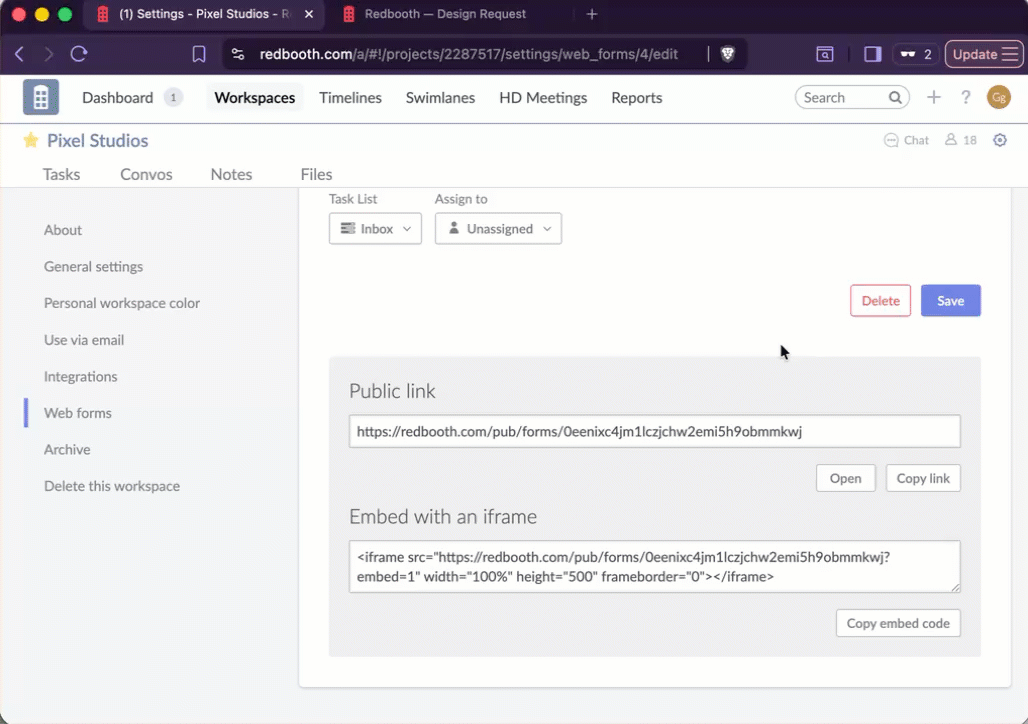Open the Task List Inbox dropdown
Image resolution: width=1028 pixels, height=724 pixels.
pyautogui.click(x=375, y=228)
